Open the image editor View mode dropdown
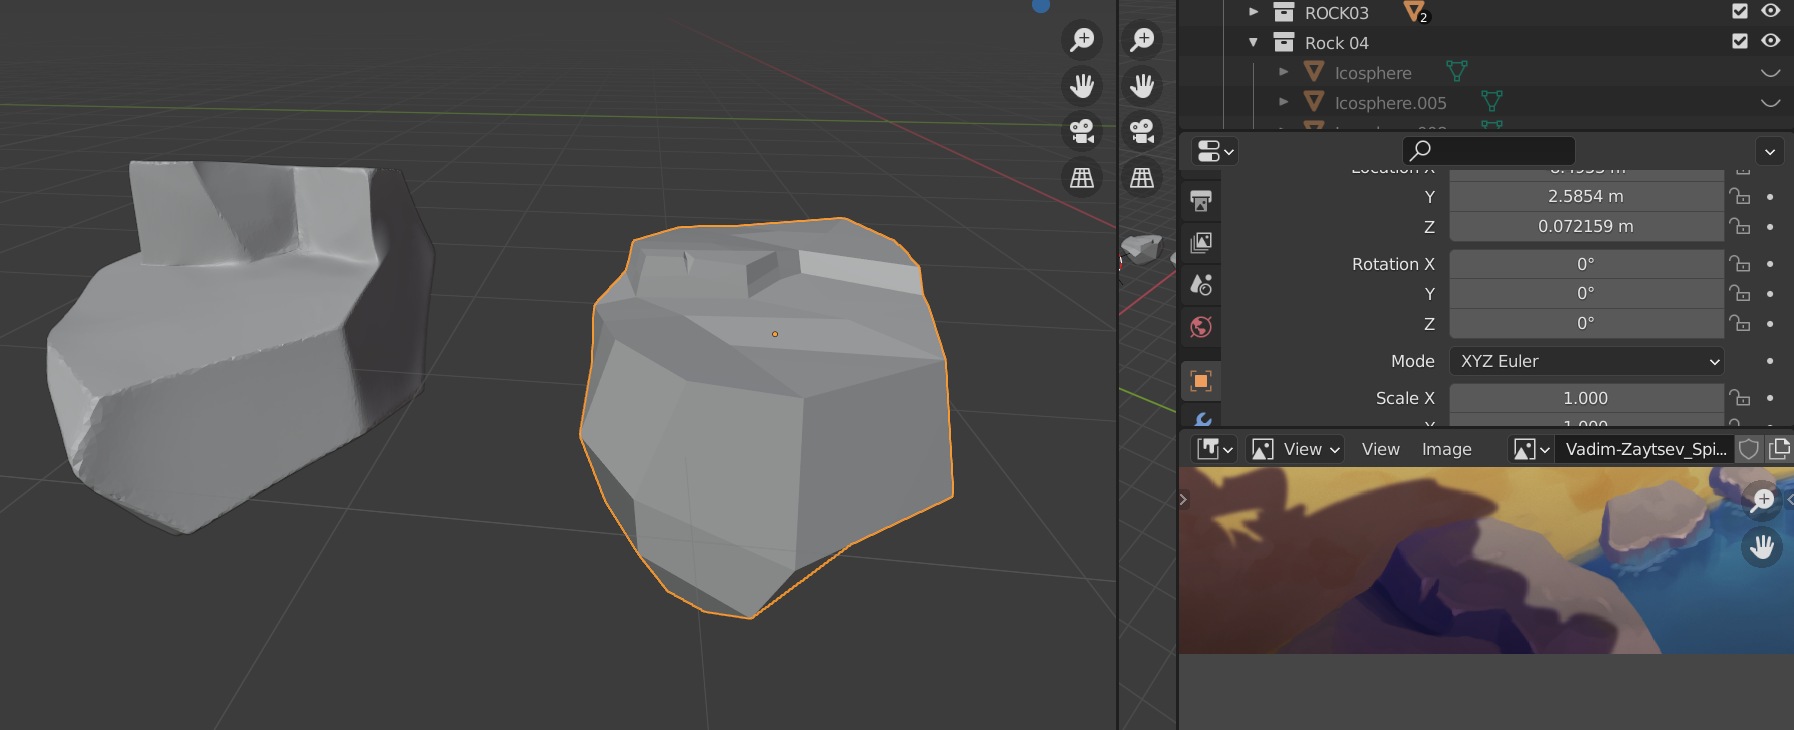1794x730 pixels. click(x=1295, y=449)
